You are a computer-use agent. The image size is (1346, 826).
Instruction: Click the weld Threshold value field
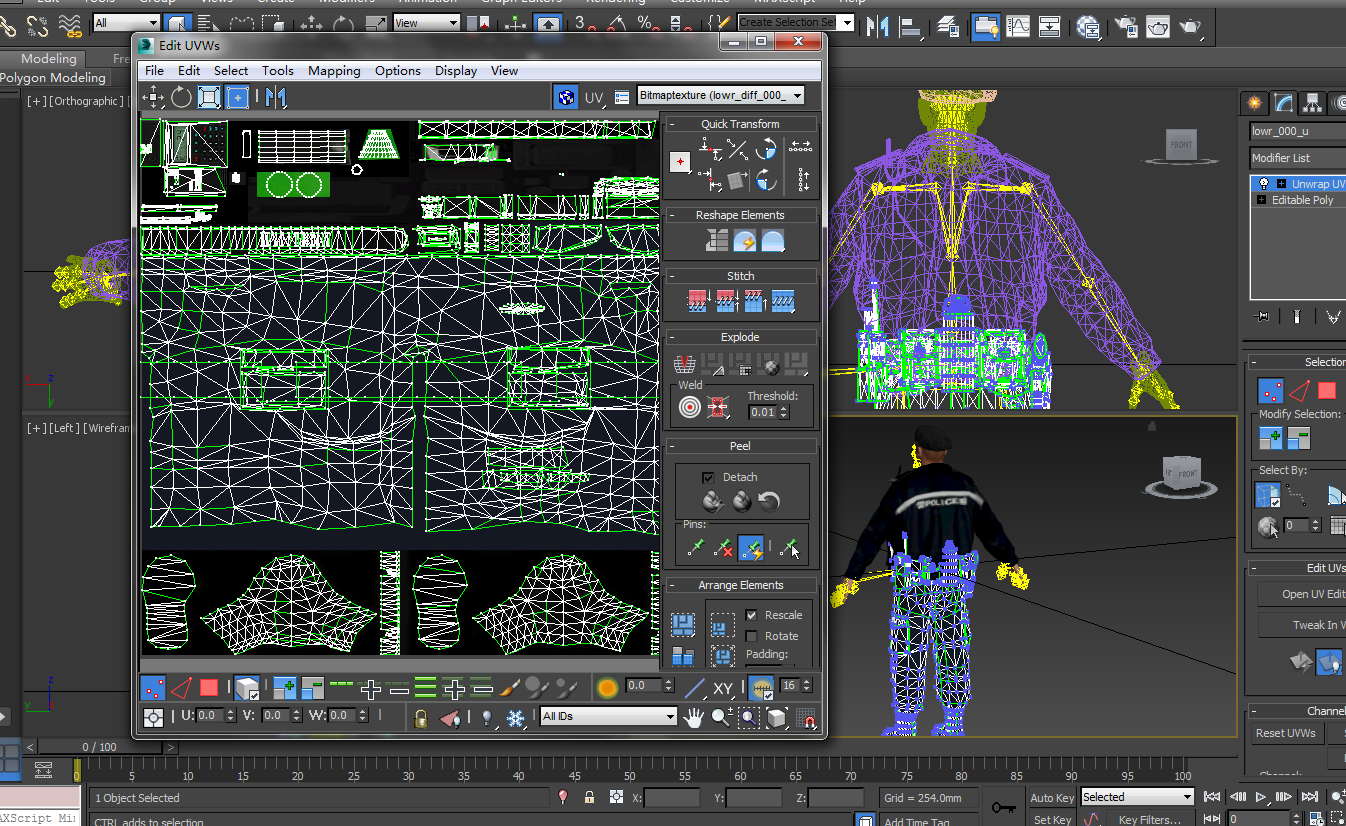coord(762,412)
